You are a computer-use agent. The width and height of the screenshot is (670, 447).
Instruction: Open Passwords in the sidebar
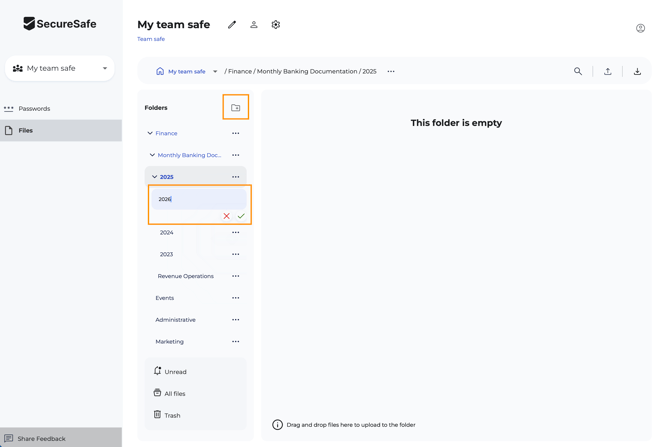click(x=34, y=109)
